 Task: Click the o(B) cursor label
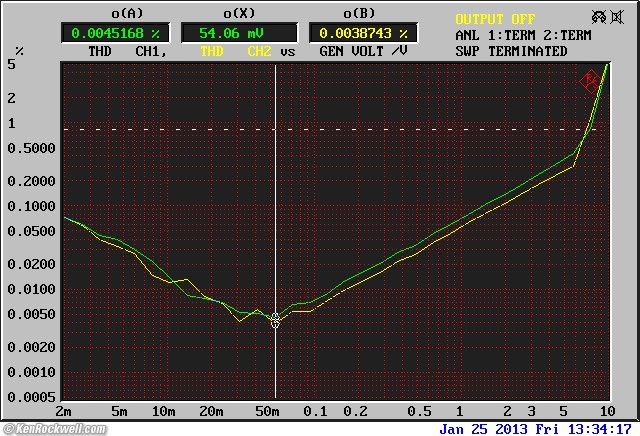(359, 13)
